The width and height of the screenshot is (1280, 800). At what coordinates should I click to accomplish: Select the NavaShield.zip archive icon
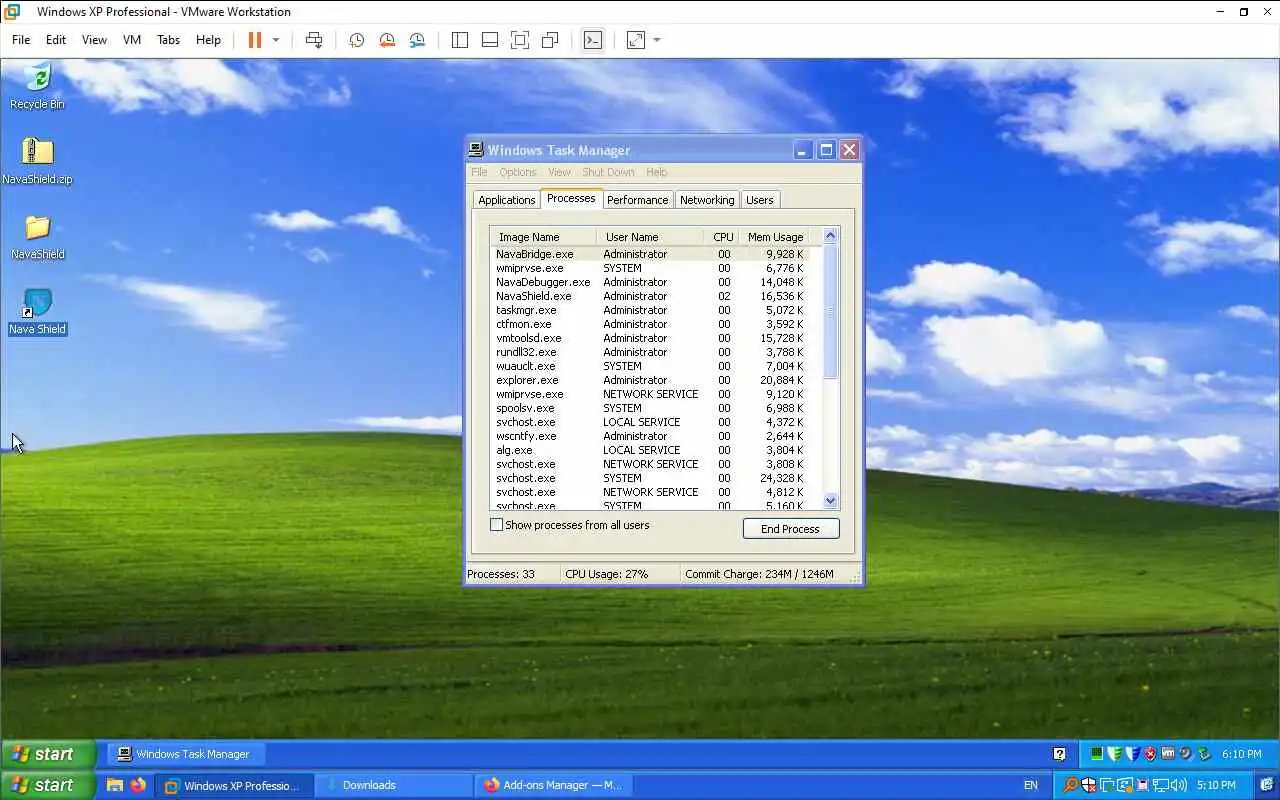[x=37, y=160]
